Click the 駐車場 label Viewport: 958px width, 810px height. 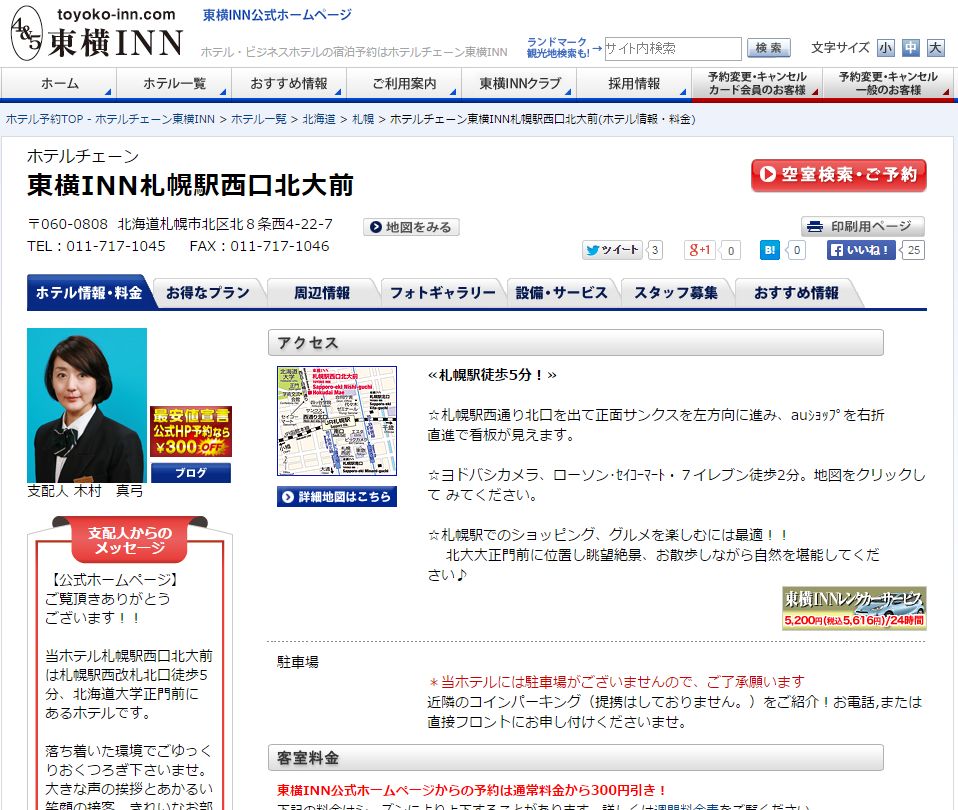(x=298, y=662)
